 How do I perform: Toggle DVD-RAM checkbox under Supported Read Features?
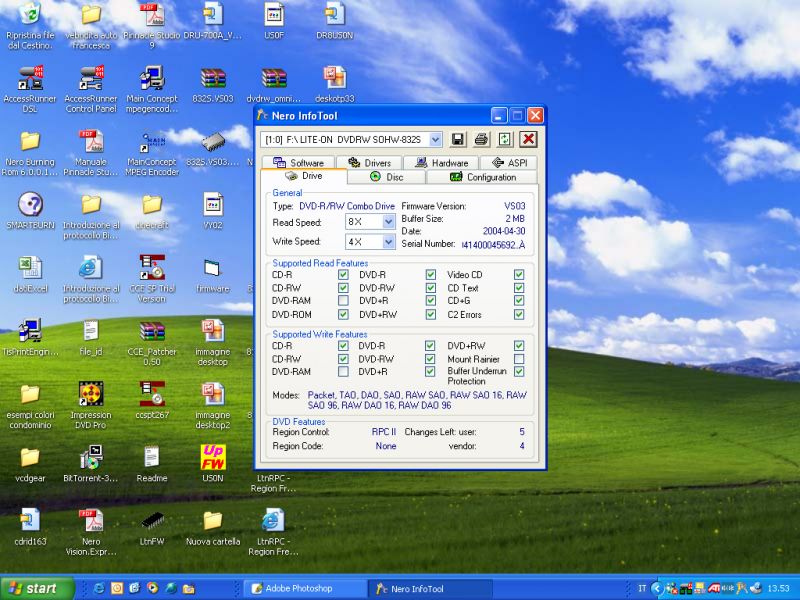pyautogui.click(x=343, y=301)
